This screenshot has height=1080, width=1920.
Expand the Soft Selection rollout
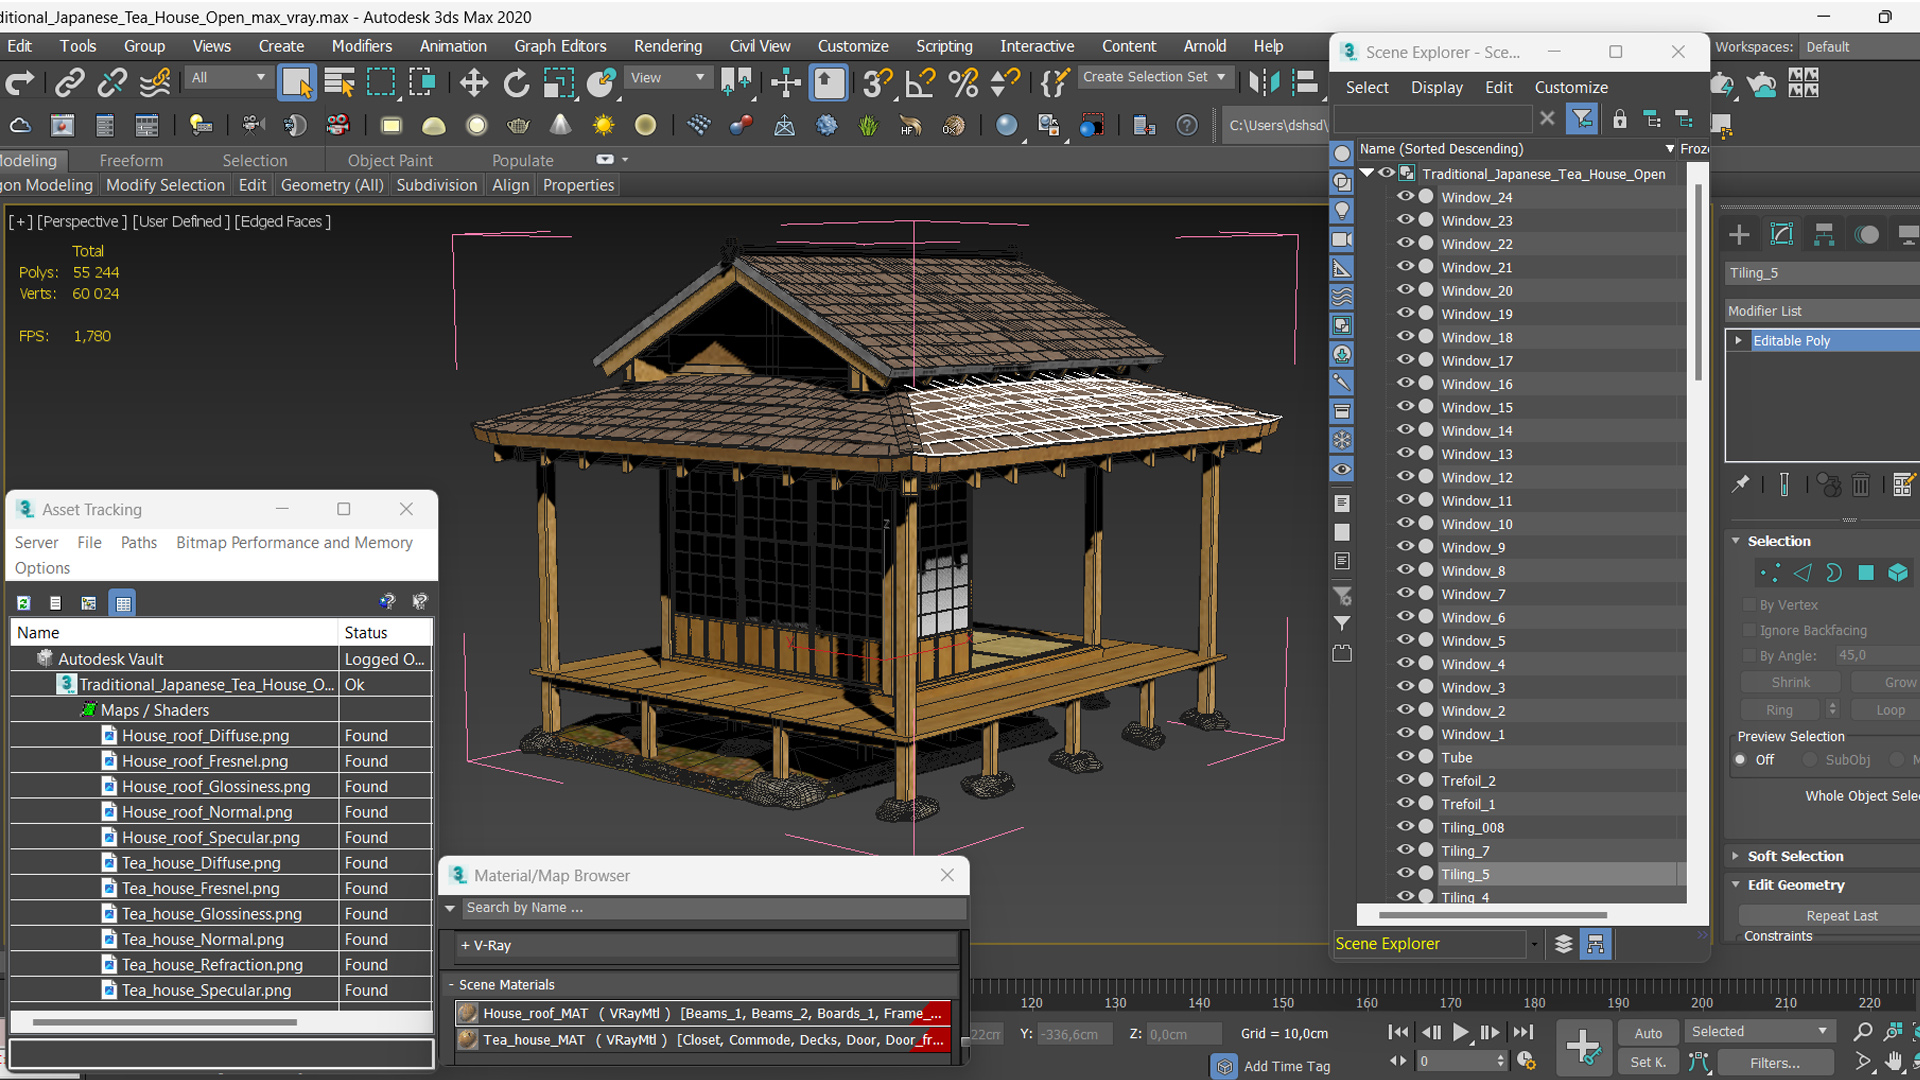point(1795,856)
